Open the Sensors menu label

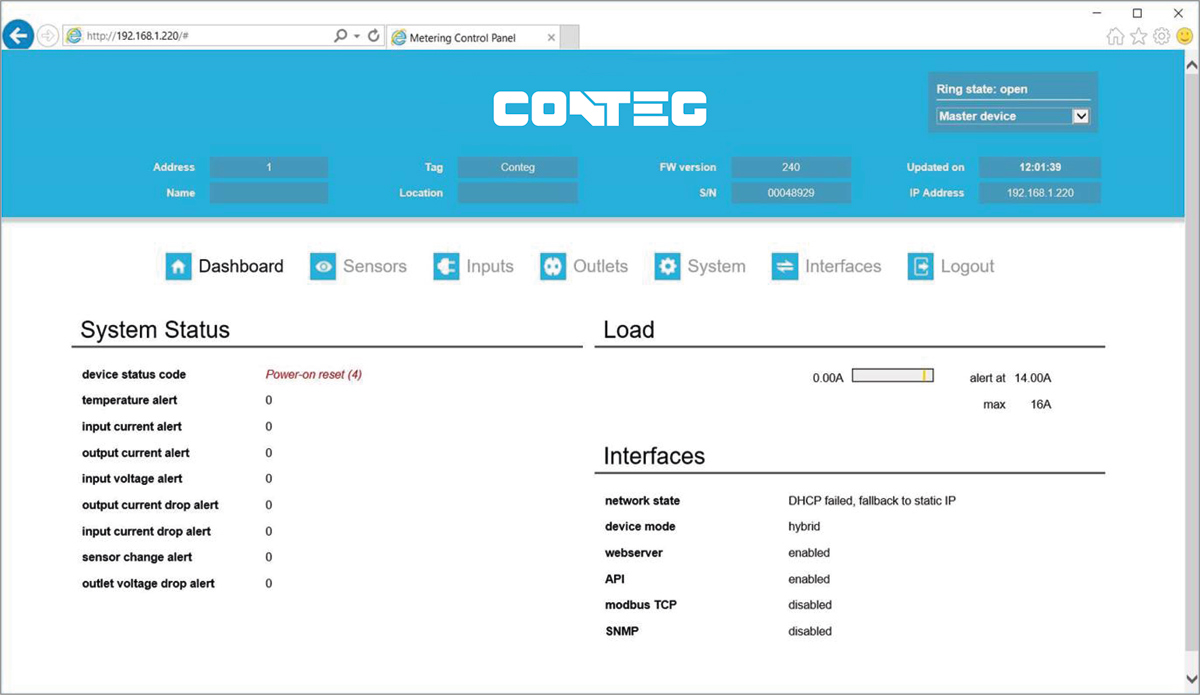pyautogui.click(x=375, y=267)
